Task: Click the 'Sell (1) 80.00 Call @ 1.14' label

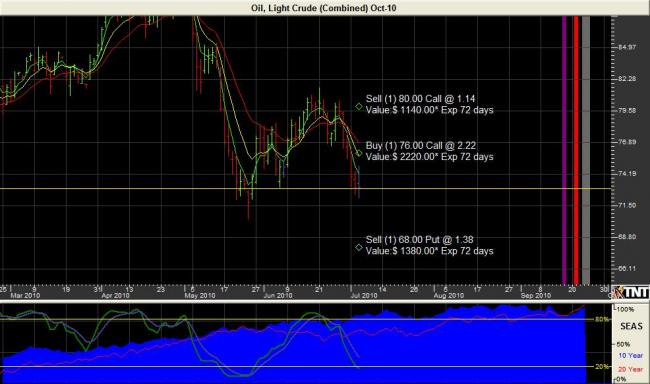Action: tap(420, 99)
